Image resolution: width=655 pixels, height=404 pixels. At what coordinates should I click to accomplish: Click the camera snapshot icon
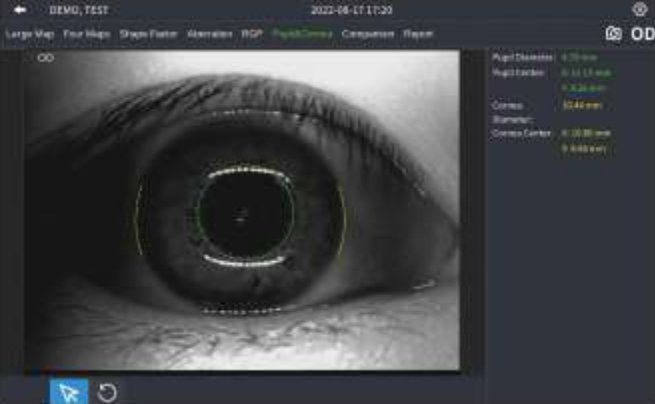[x=613, y=33]
